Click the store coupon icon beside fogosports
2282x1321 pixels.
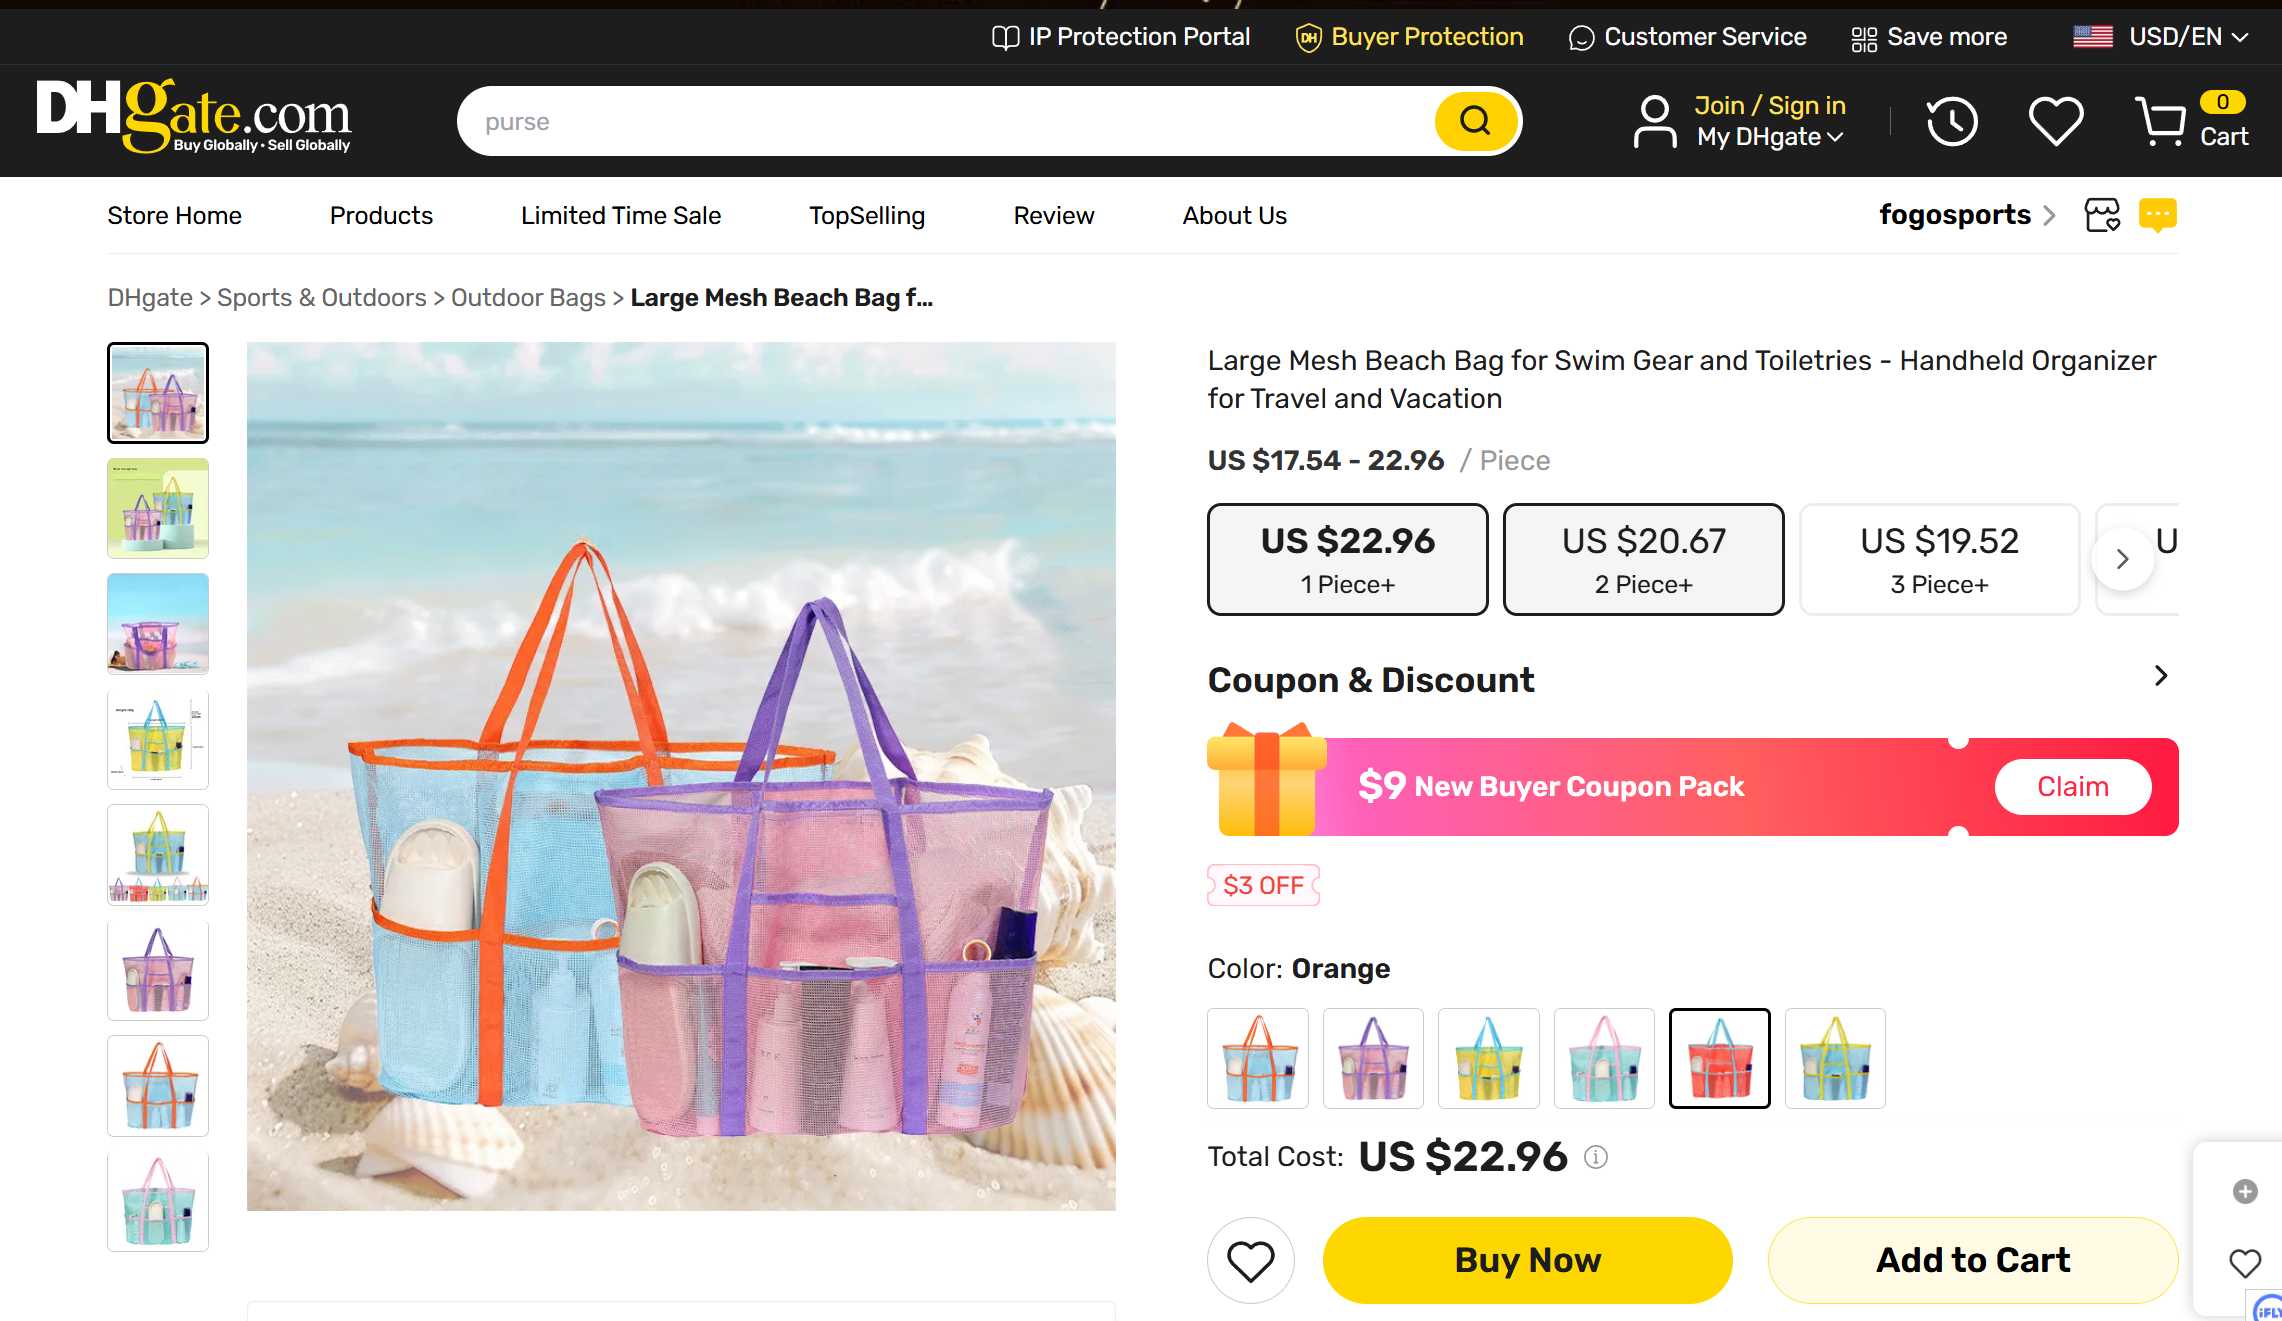pyautogui.click(x=2101, y=215)
